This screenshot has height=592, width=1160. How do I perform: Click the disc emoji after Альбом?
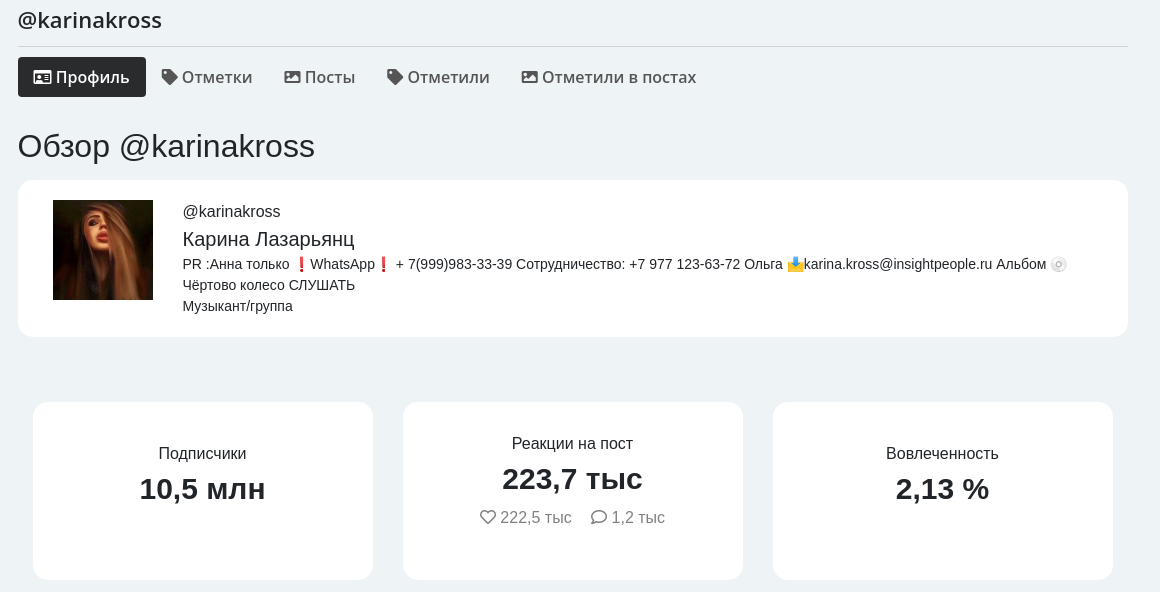[x=1059, y=264]
